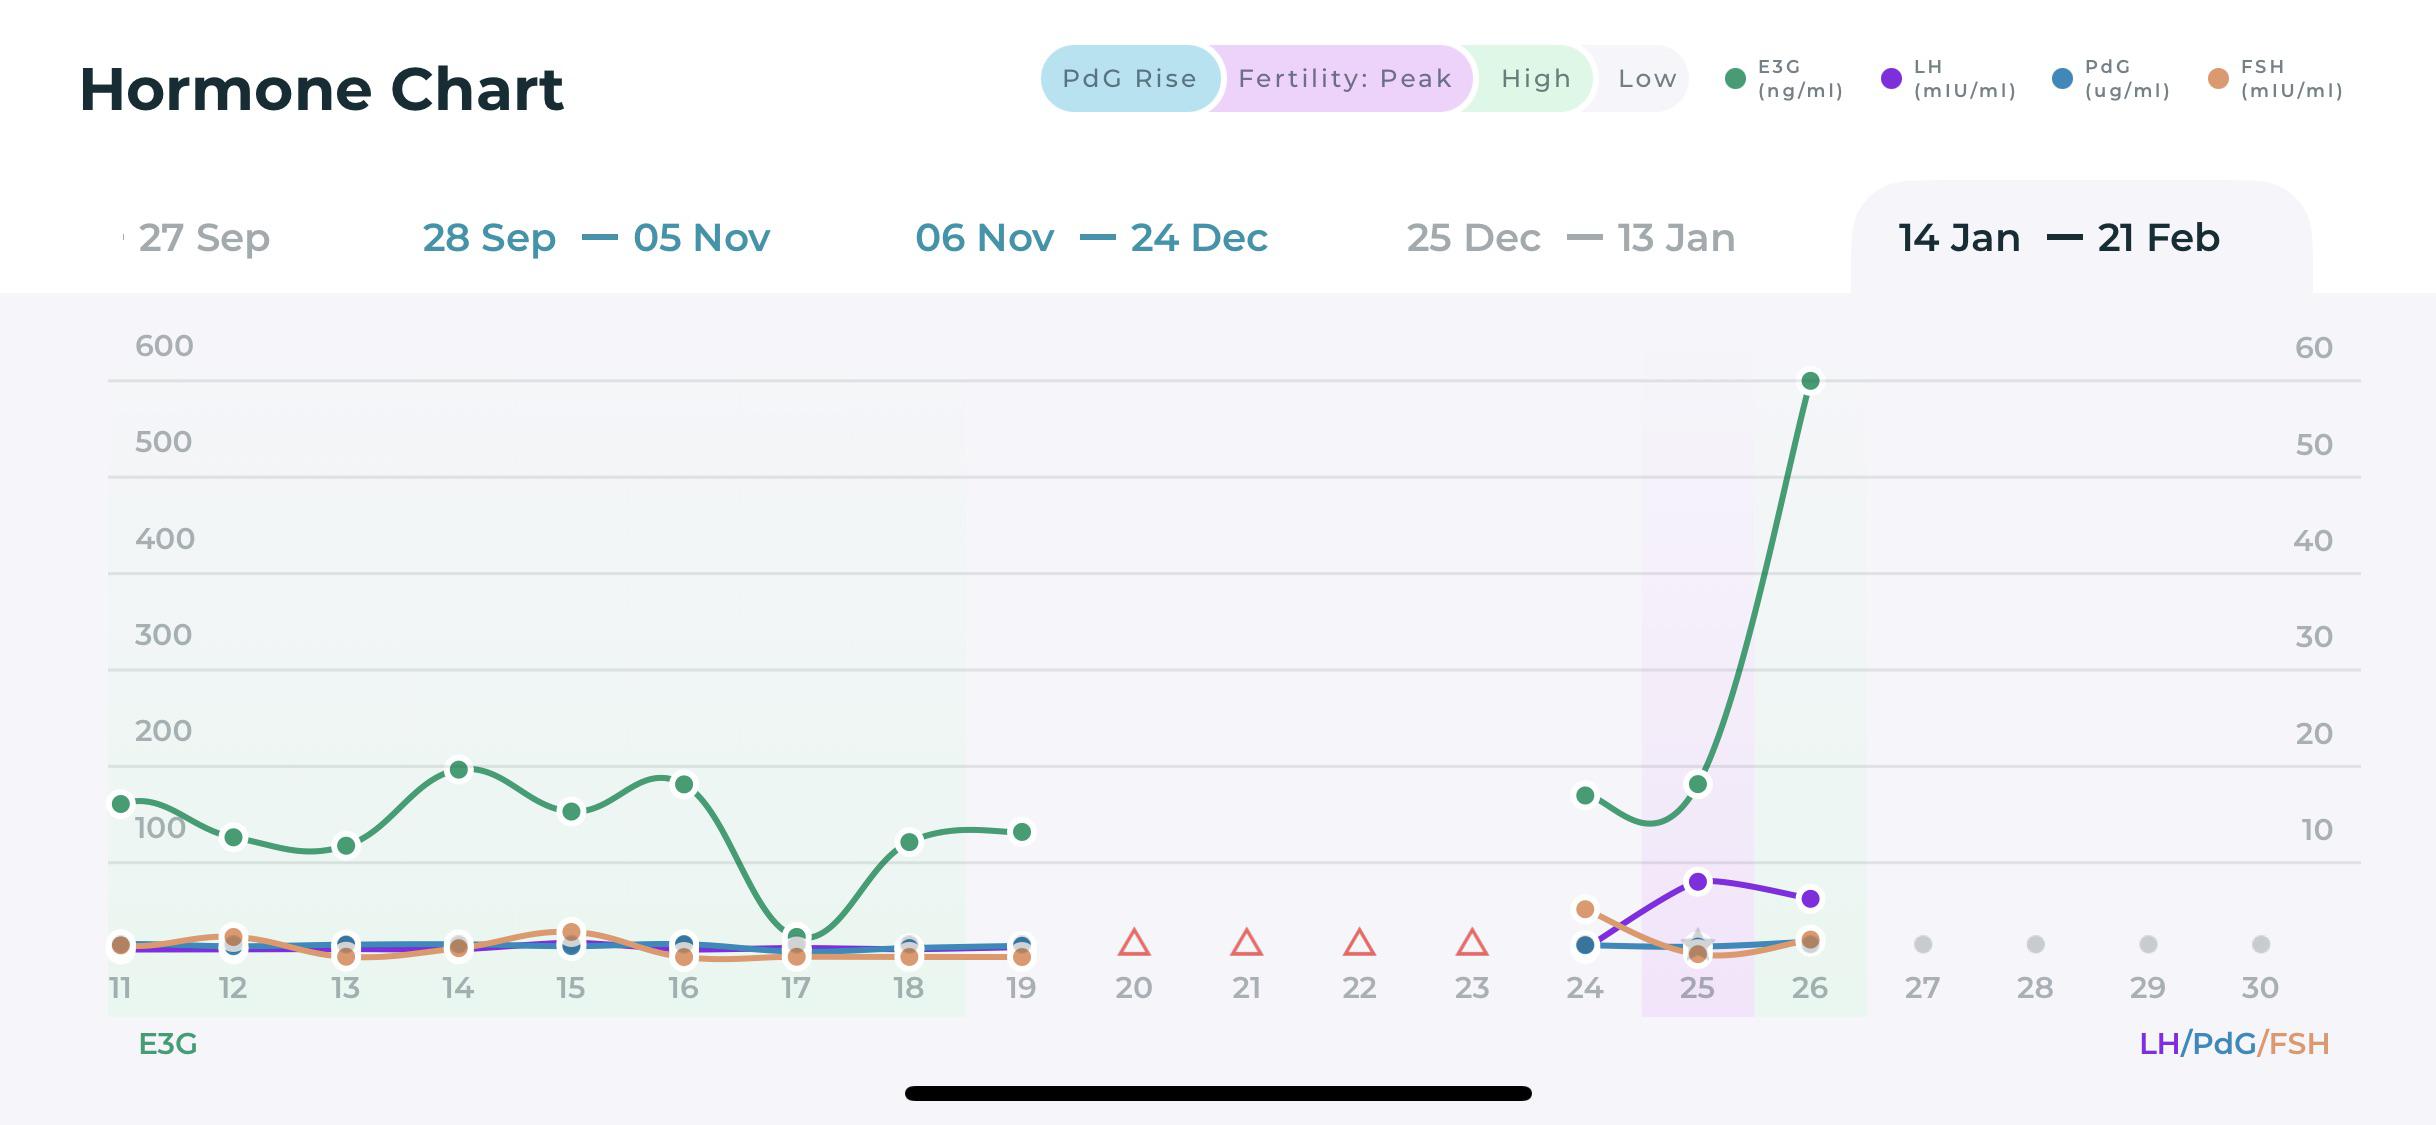Toggle E3G series in legend
The width and height of the screenshot is (2436, 1125).
coord(1784,79)
